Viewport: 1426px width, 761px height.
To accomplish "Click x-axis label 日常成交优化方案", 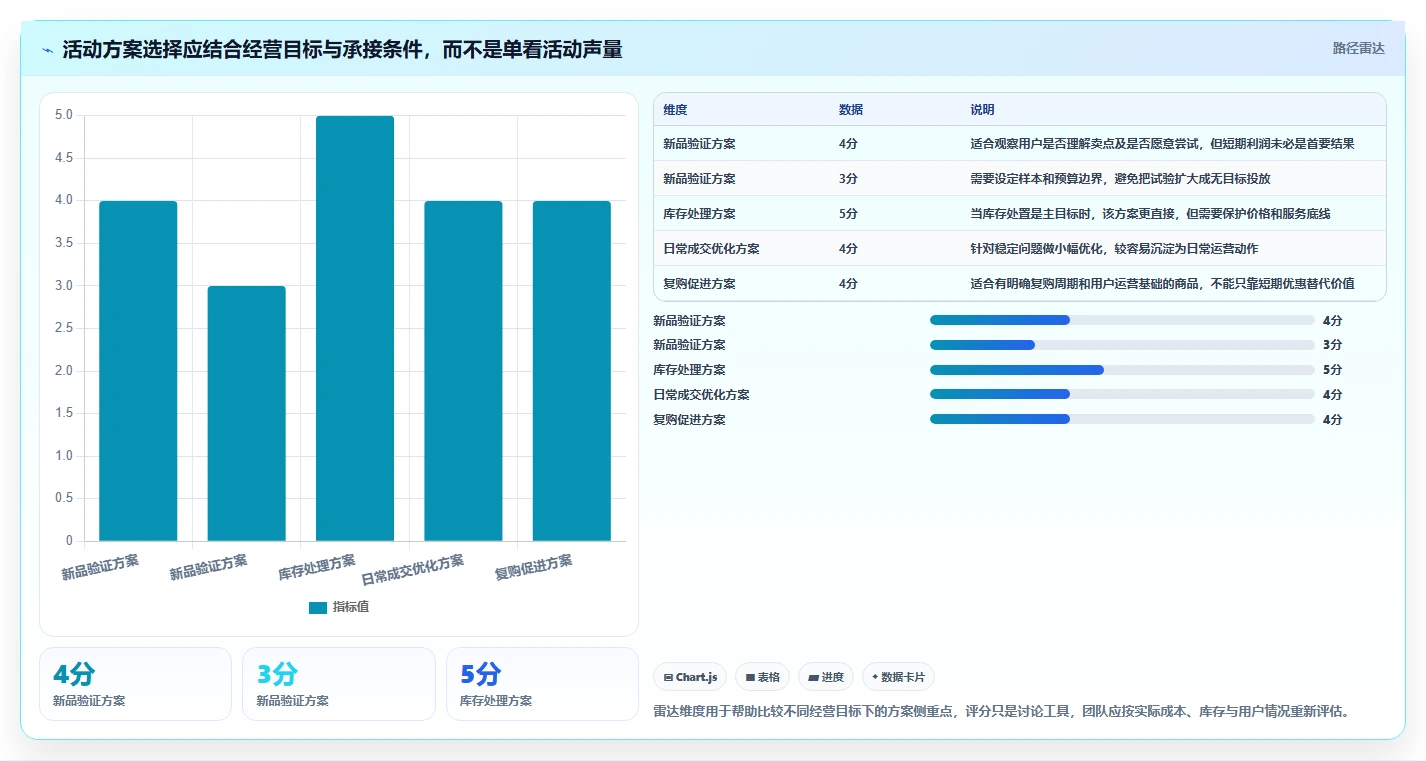I will [413, 569].
